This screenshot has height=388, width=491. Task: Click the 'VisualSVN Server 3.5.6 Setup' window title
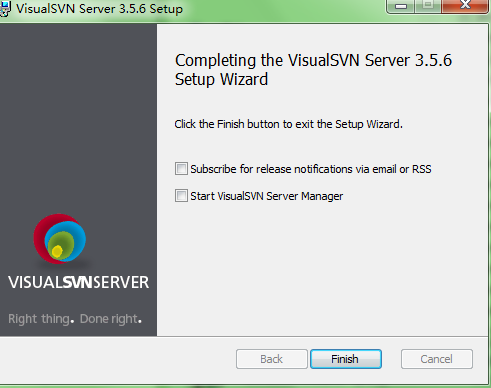(x=99, y=9)
